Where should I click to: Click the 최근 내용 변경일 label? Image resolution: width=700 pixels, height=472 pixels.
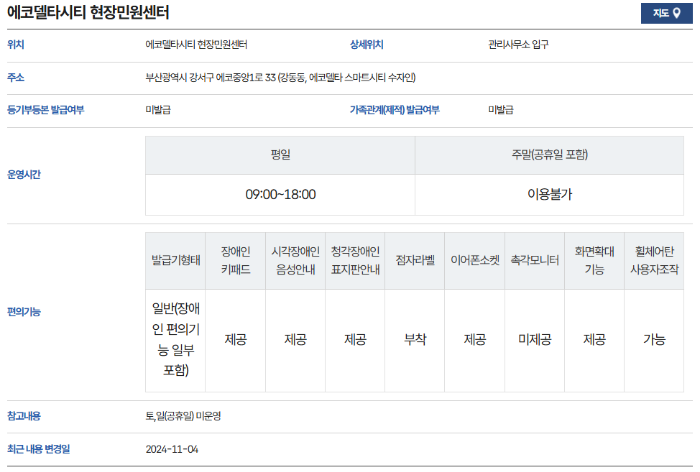pos(38,449)
